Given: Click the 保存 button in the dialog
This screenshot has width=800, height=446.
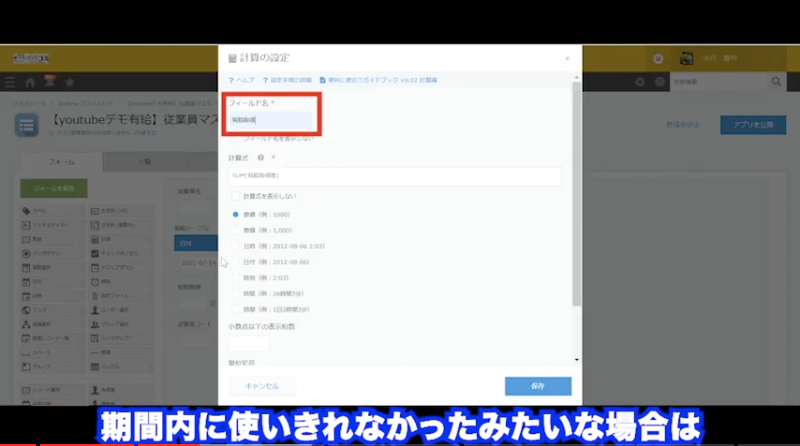Looking at the screenshot, I should click(x=538, y=386).
